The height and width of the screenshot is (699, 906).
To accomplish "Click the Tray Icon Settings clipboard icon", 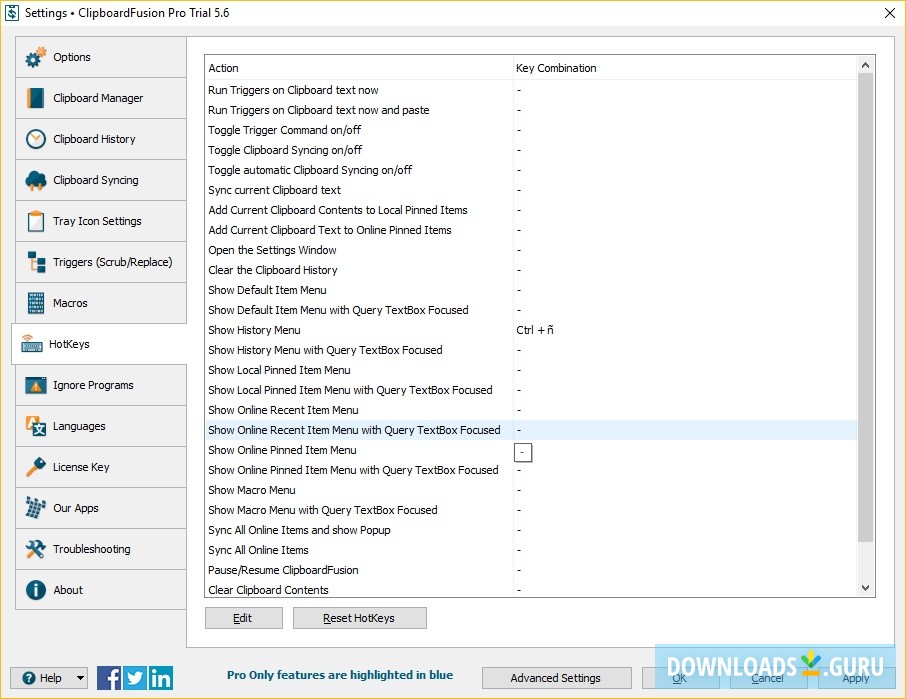I will pyautogui.click(x=35, y=221).
